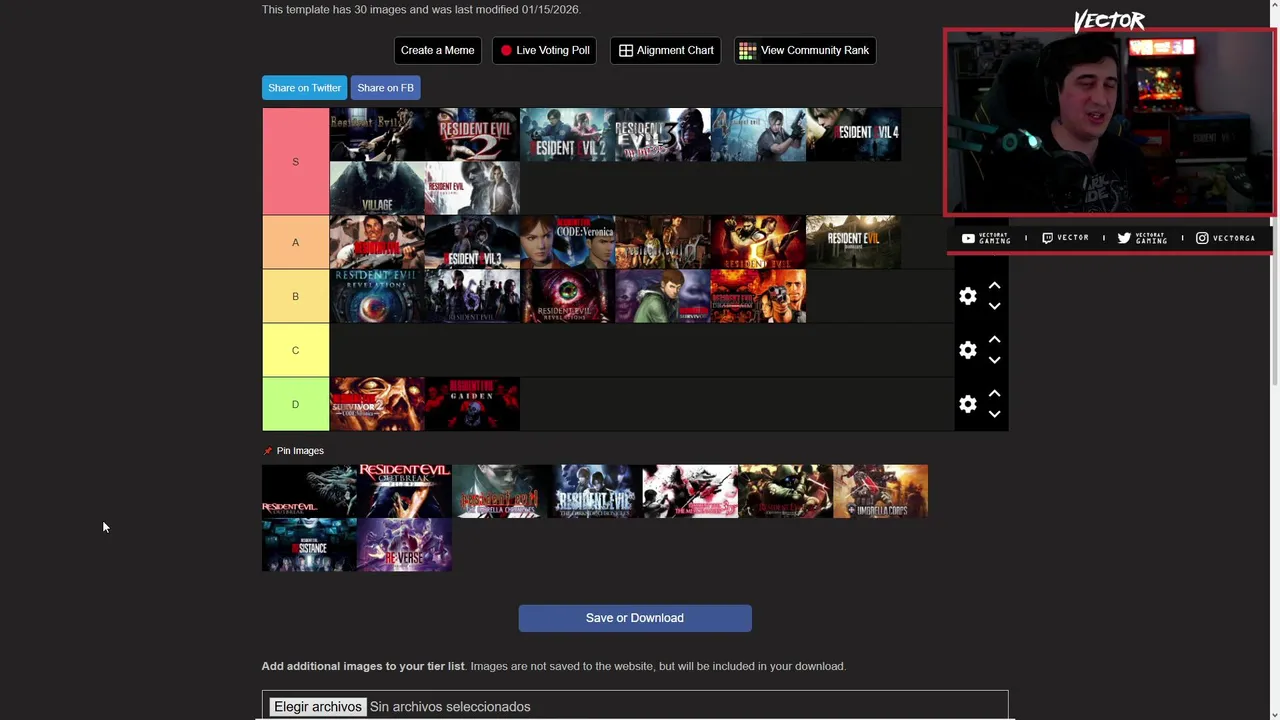1280x720 pixels.
Task: Select The Mercenaries 3D thumbnail
Action: click(690, 491)
